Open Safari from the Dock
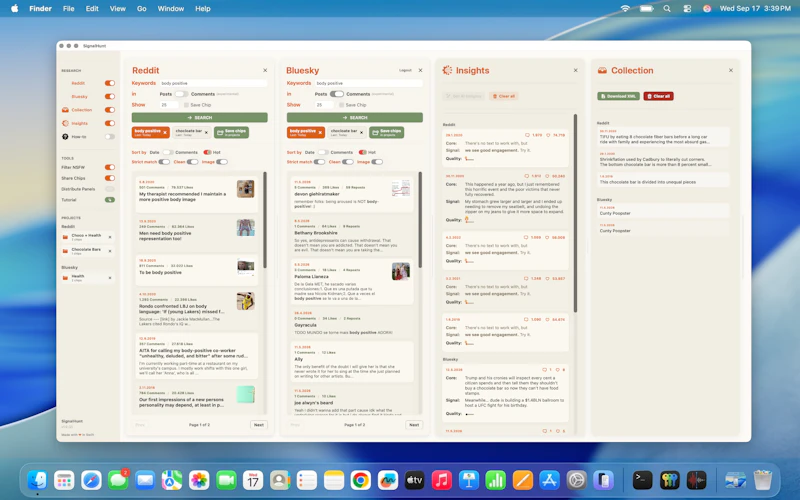Image resolution: width=800 pixels, height=500 pixels. point(91,480)
